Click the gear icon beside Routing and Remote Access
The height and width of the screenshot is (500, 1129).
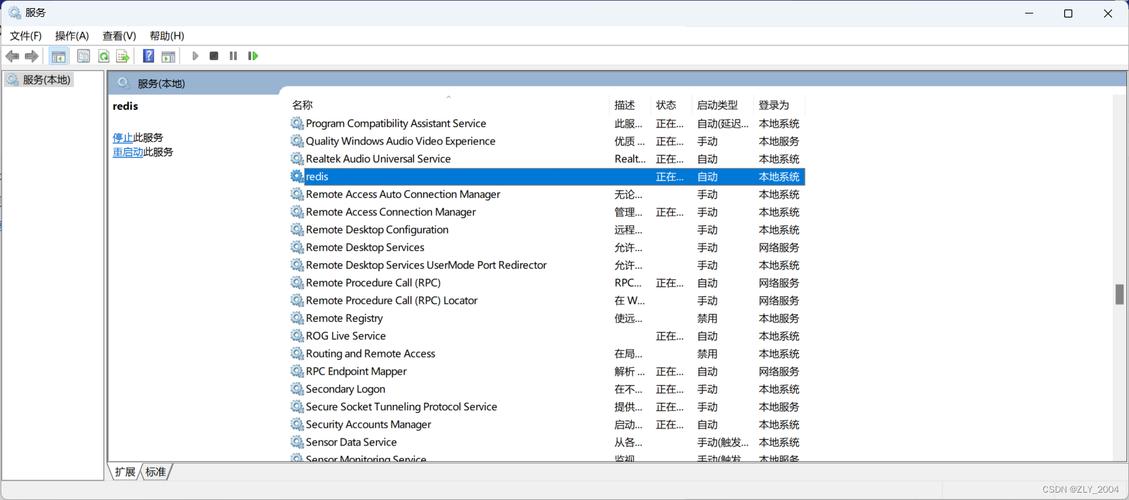(297, 354)
